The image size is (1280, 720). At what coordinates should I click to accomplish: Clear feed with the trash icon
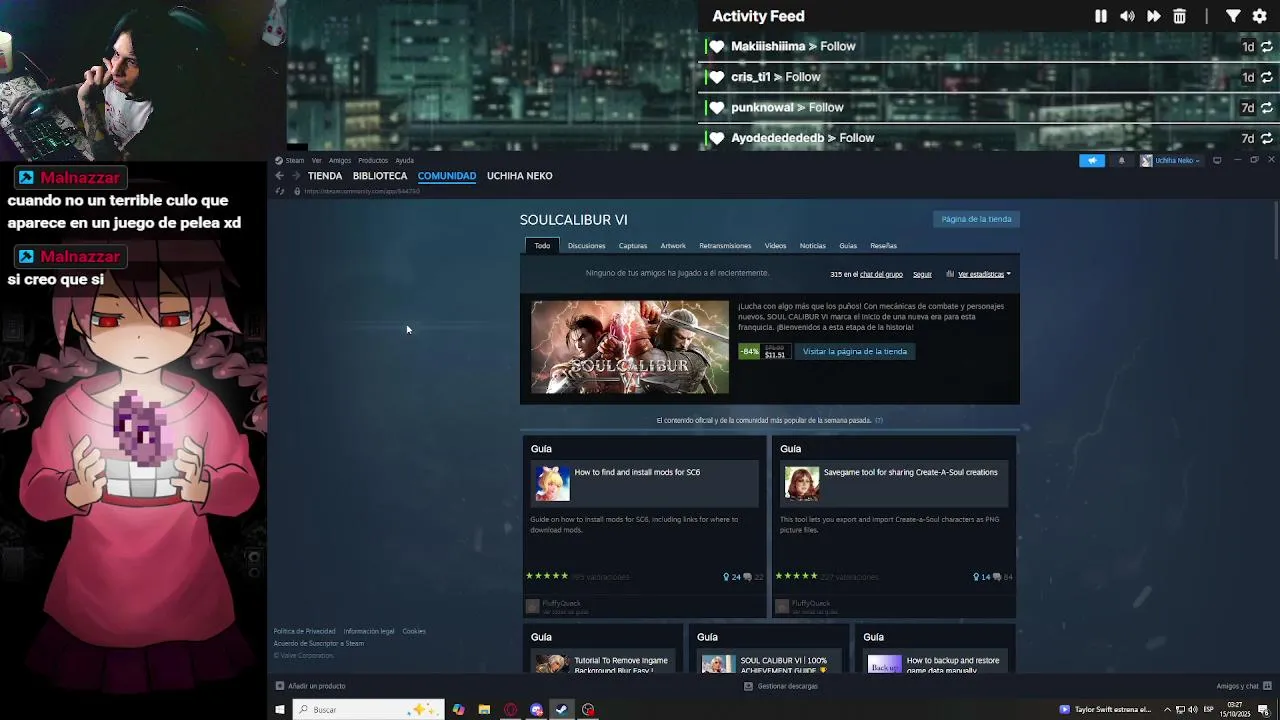tap(1180, 16)
